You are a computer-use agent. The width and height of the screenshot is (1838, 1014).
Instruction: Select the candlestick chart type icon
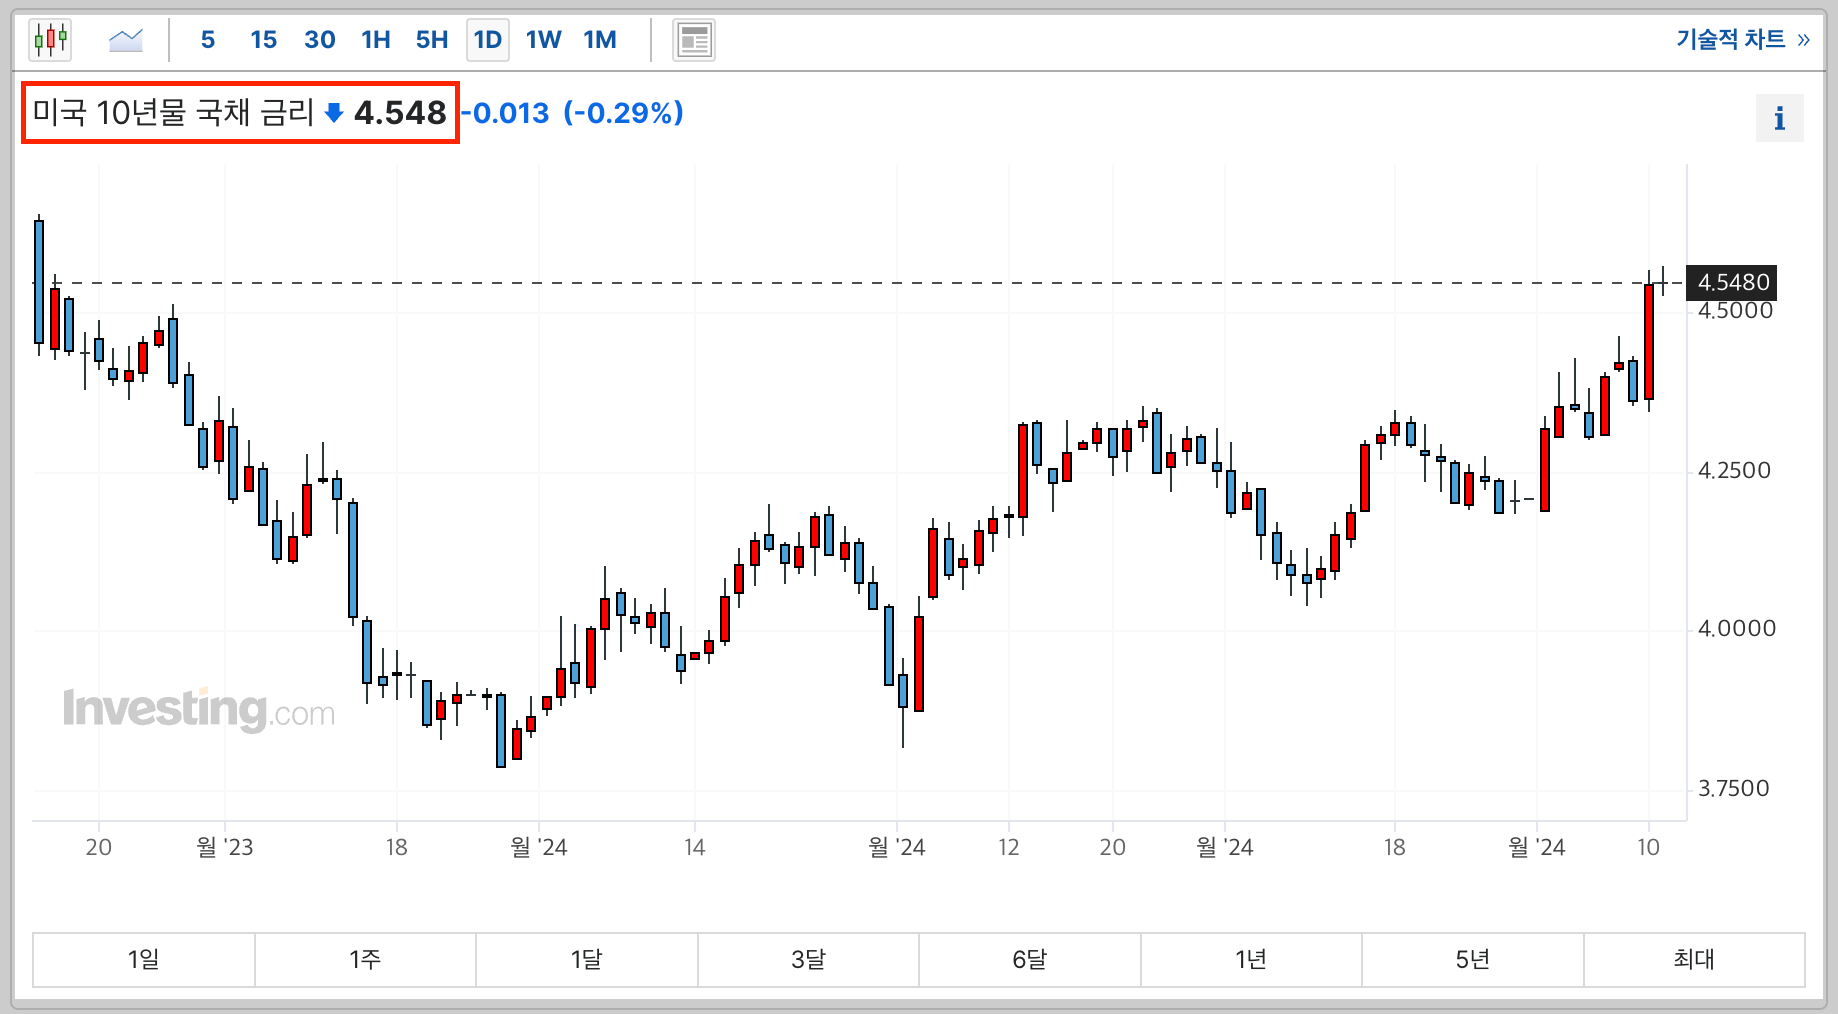50,40
